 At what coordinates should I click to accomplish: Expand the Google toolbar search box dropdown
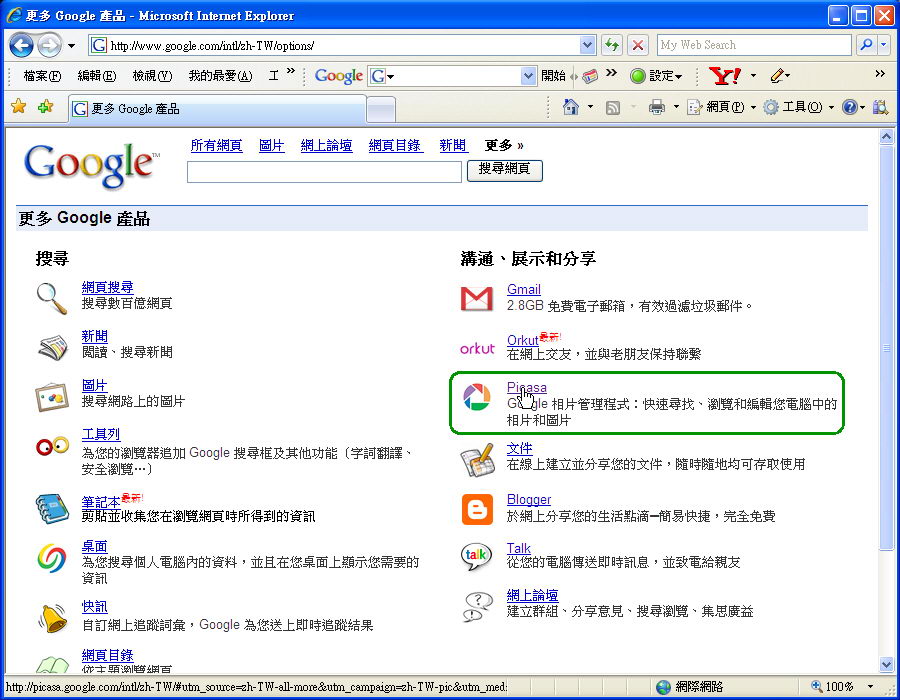pyautogui.click(x=528, y=76)
